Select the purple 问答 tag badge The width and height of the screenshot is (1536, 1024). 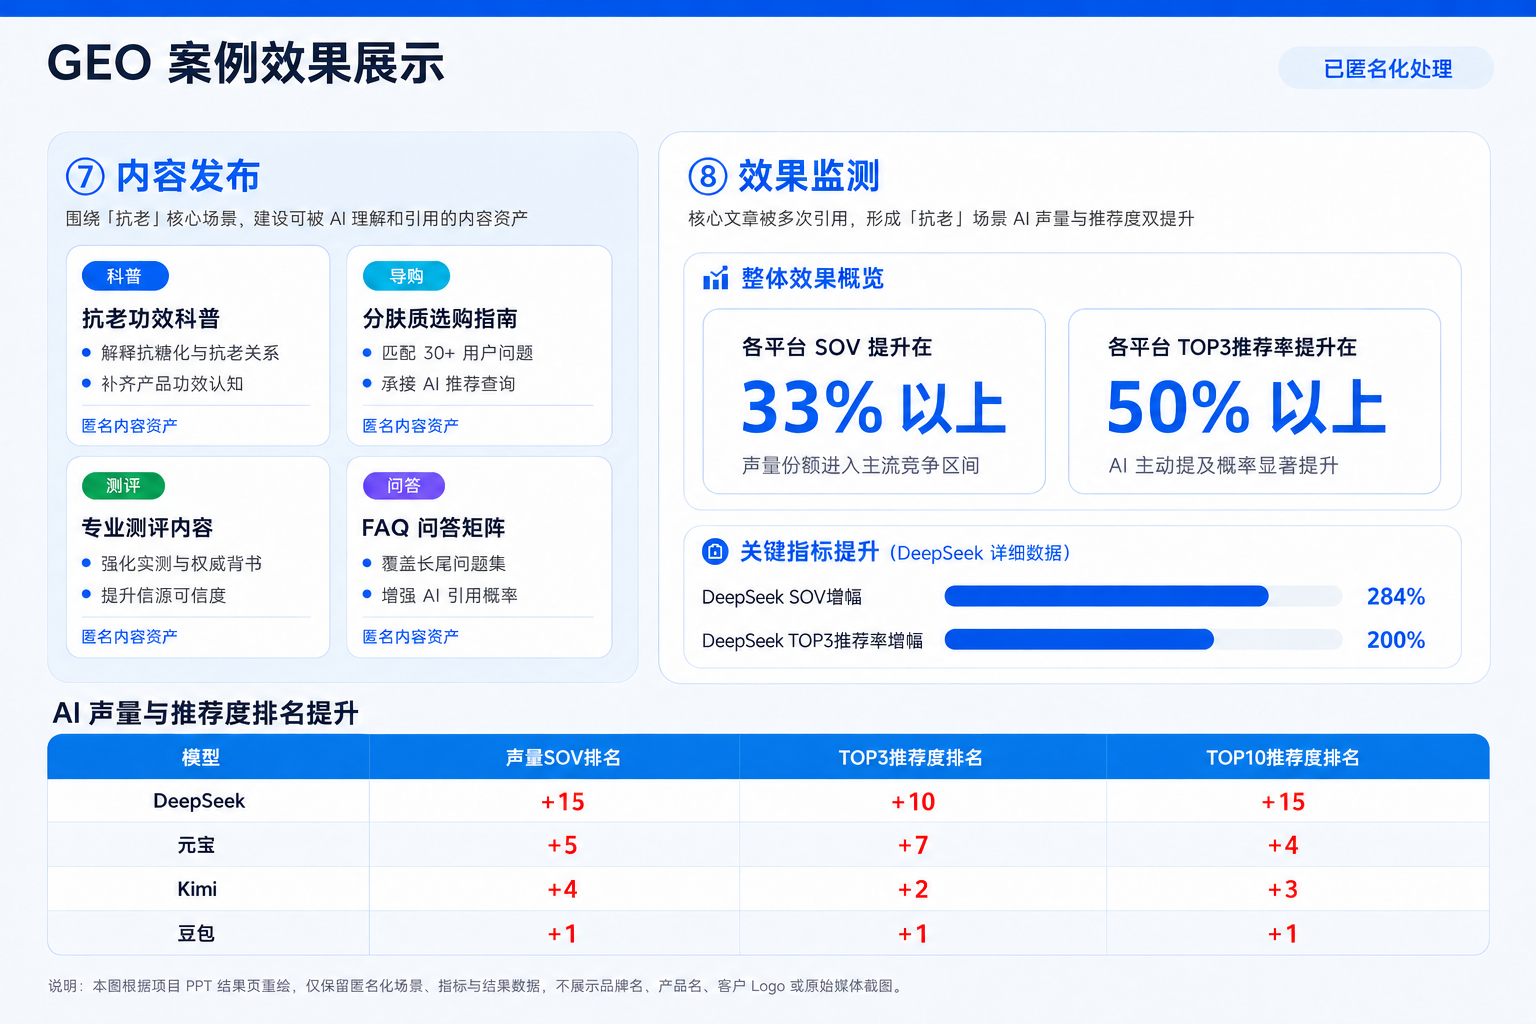pos(404,486)
